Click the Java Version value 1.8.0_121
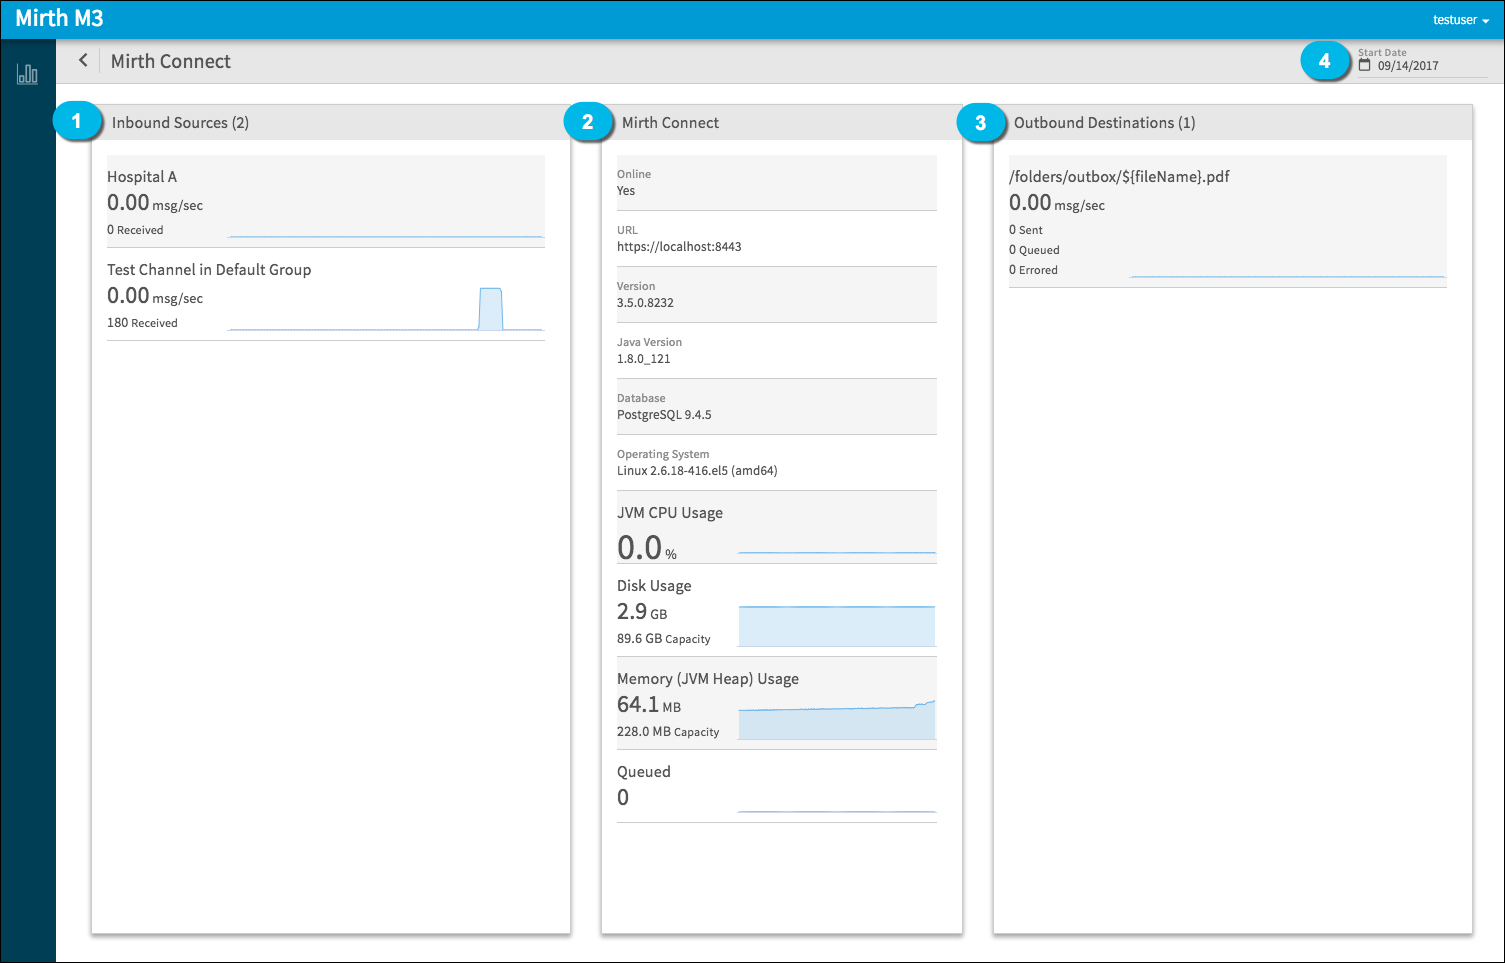Image resolution: width=1505 pixels, height=963 pixels. tap(643, 359)
